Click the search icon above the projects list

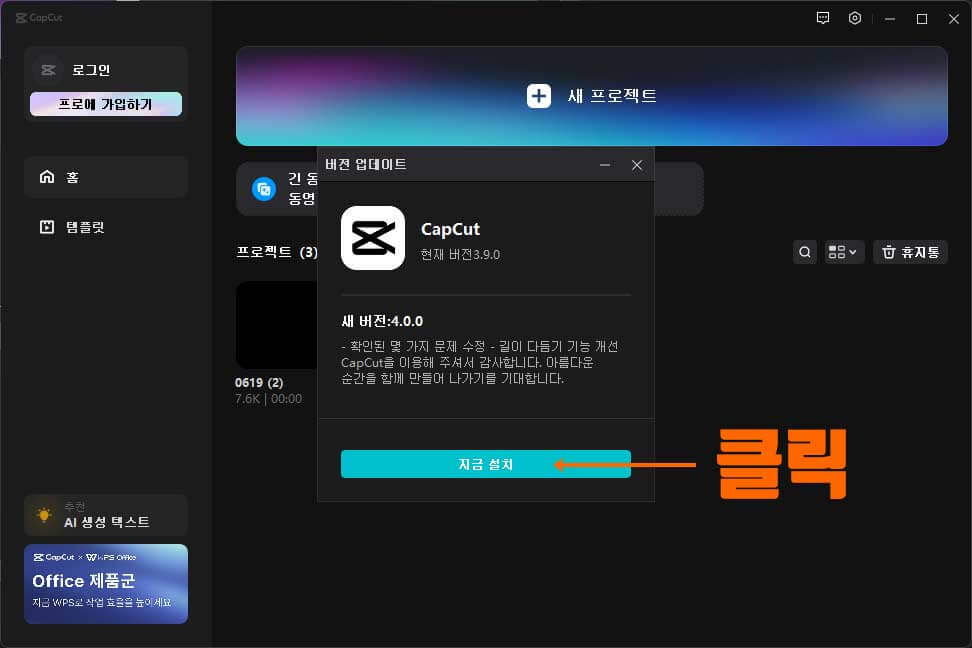[805, 252]
